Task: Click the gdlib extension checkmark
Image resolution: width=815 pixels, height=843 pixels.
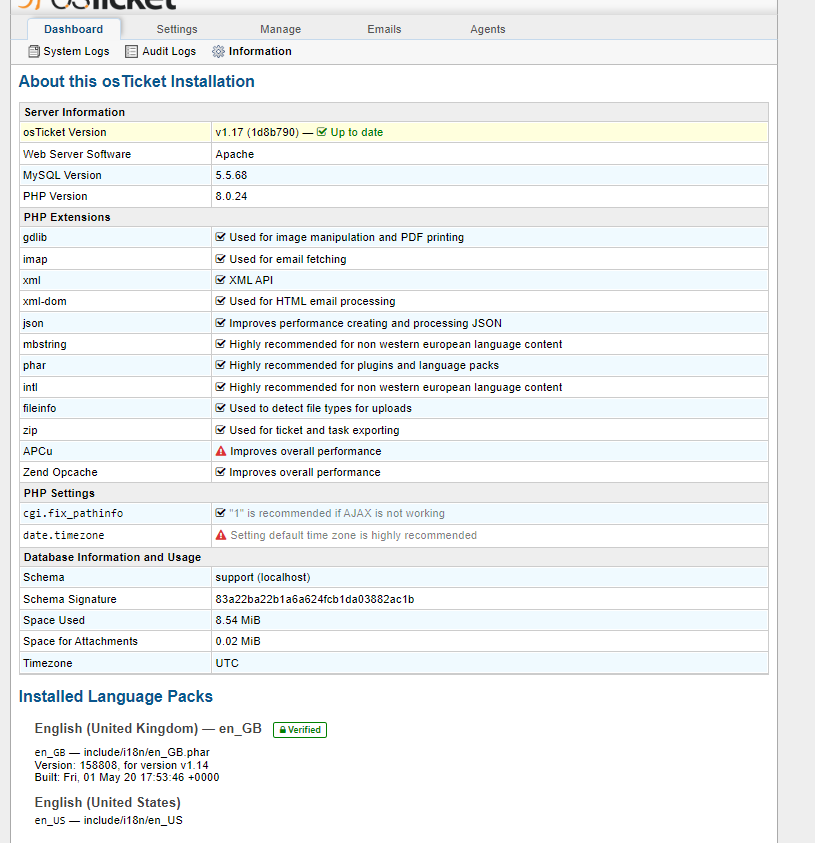Action: coord(221,238)
